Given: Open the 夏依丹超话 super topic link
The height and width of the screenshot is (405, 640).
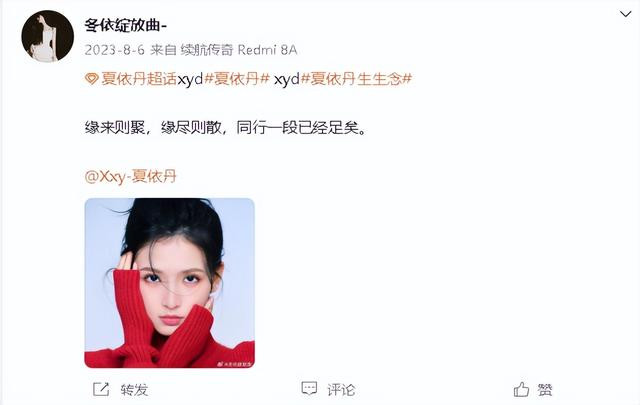Looking at the screenshot, I should [139, 79].
